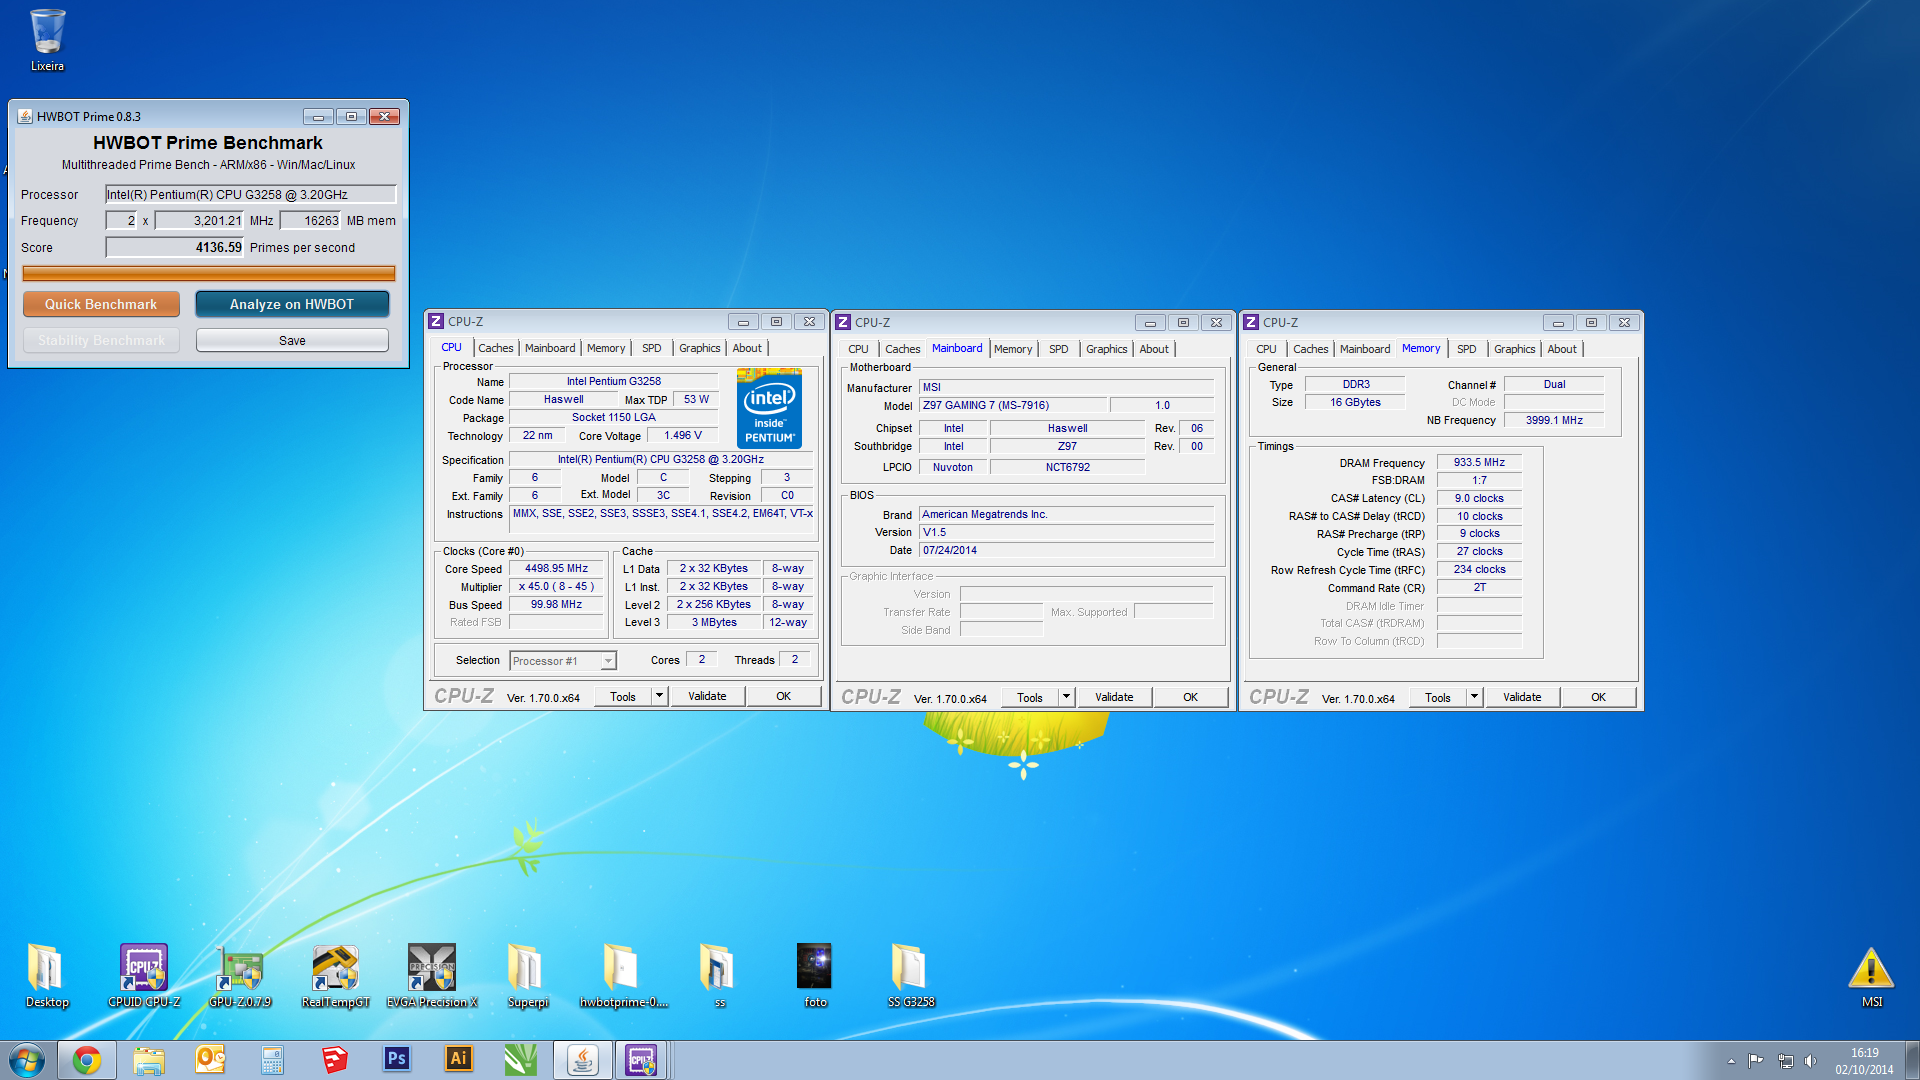The image size is (1920, 1080).
Task: Open the green CorelDRAW taskbar icon
Action: click(520, 1060)
